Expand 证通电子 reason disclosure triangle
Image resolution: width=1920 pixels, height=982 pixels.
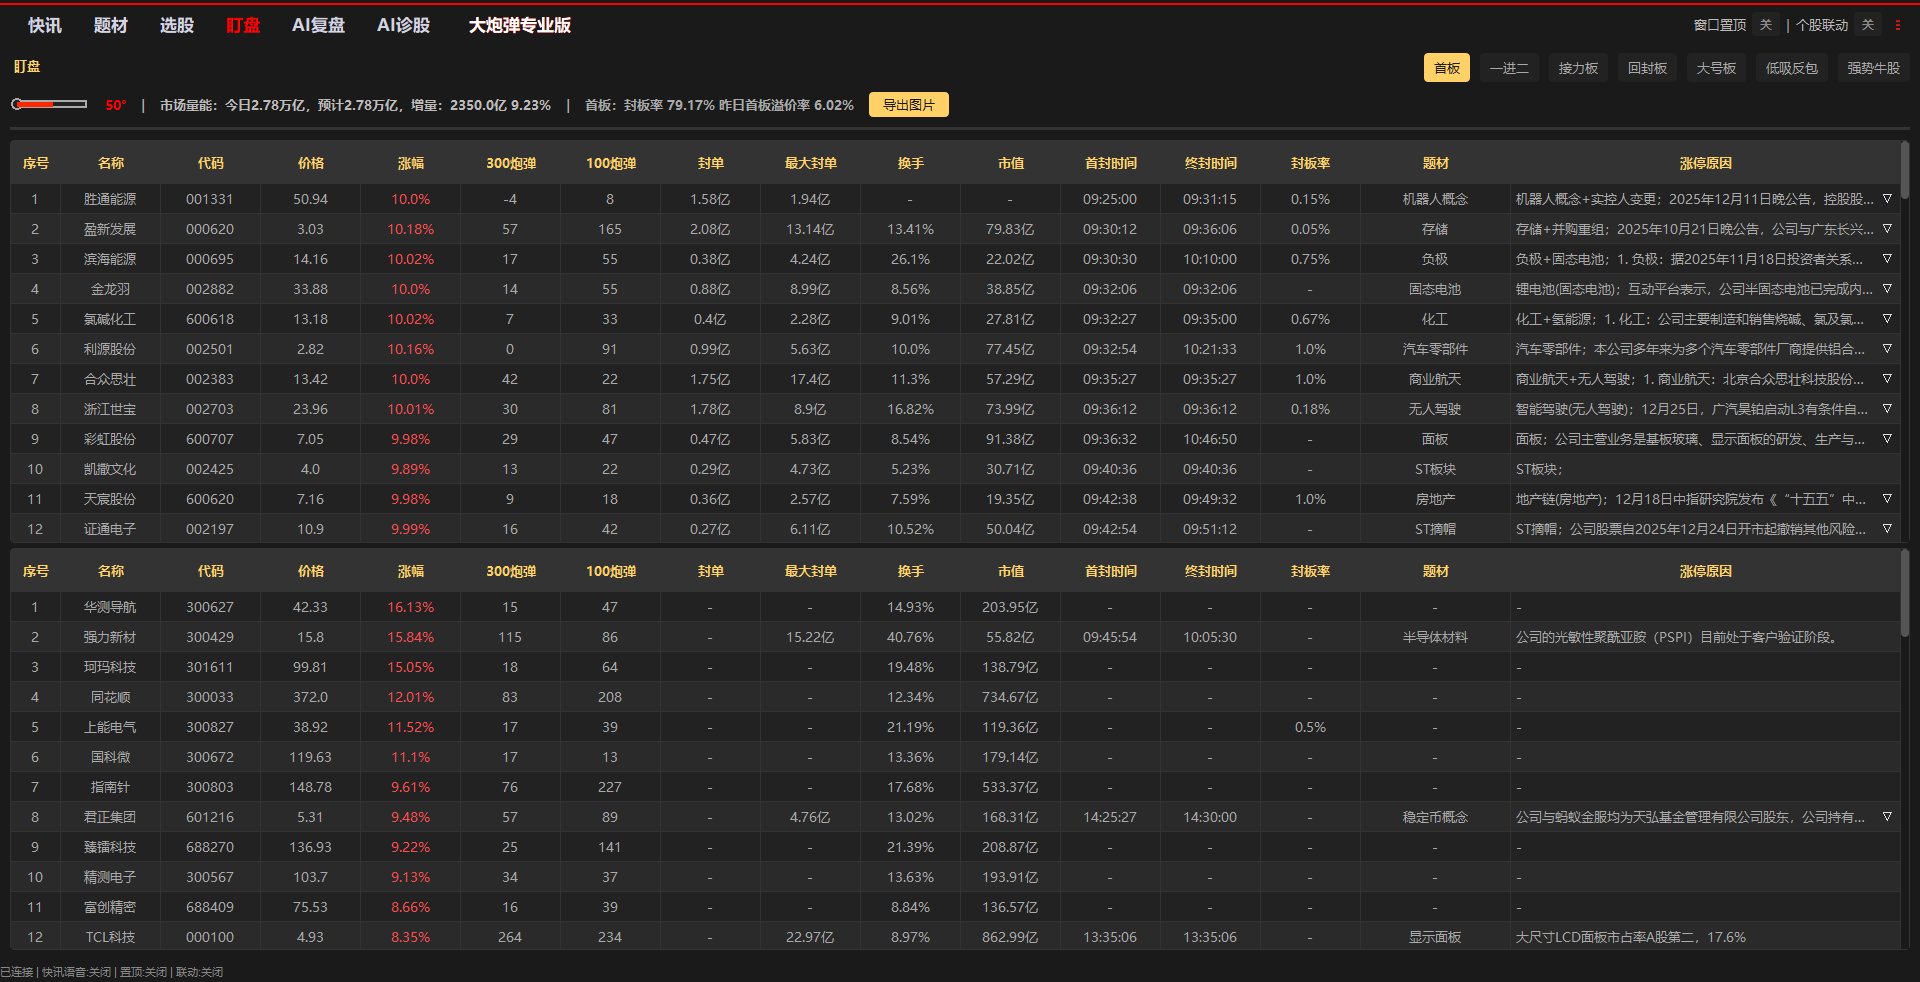click(1887, 529)
